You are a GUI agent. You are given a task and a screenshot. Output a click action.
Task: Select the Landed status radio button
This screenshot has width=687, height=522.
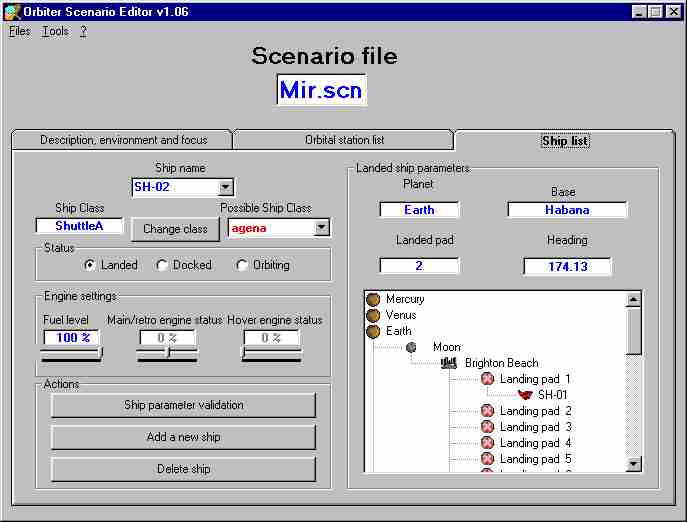[x=89, y=265]
